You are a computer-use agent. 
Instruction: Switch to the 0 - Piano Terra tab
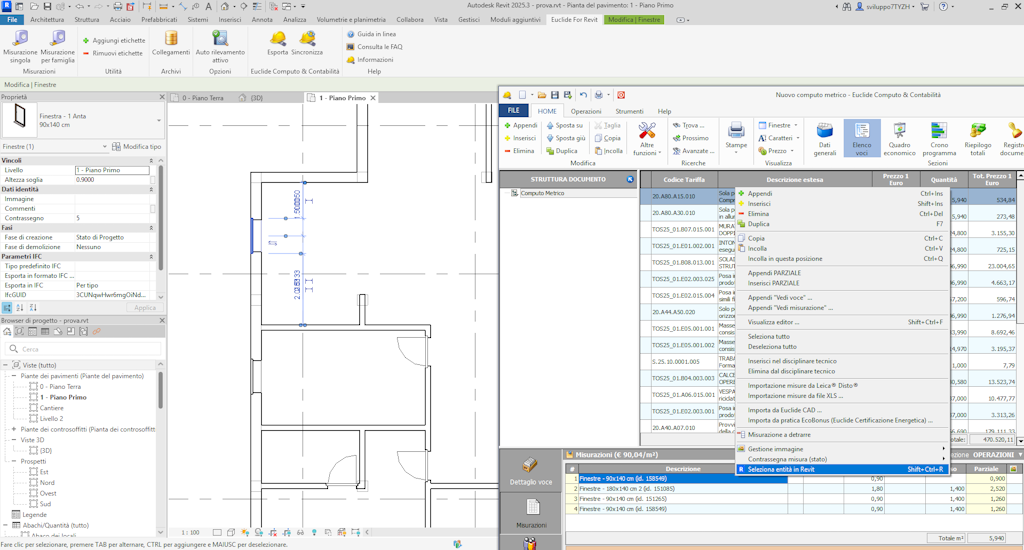202,98
